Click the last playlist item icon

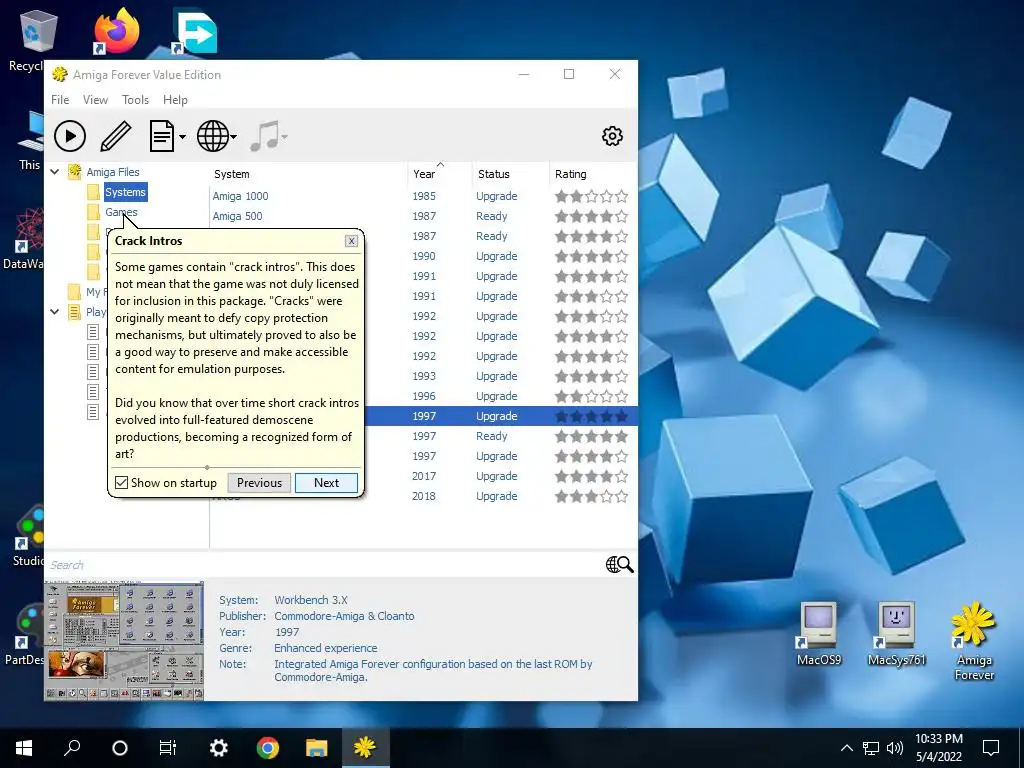coord(93,412)
